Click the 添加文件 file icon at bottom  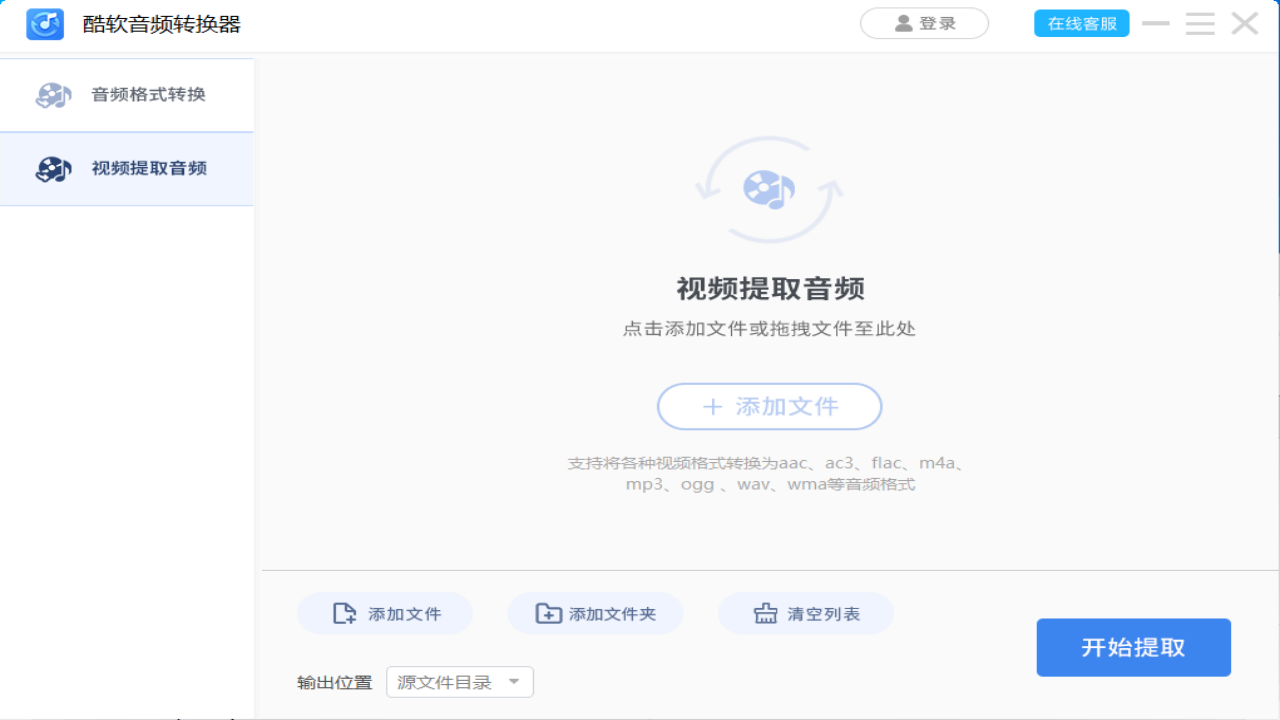[344, 613]
